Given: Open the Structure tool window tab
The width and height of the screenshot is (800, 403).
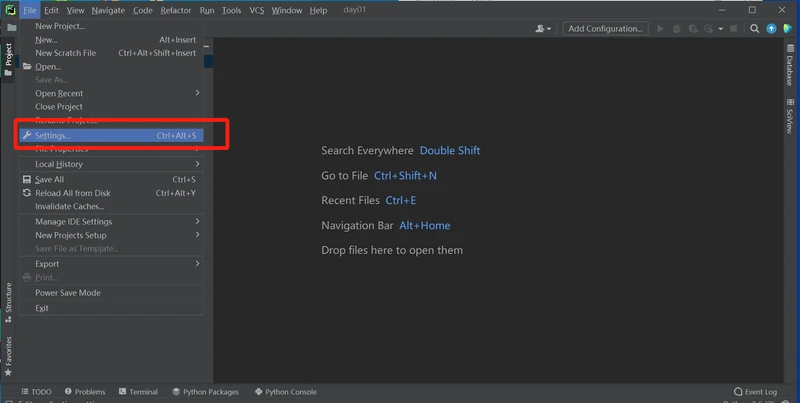Looking at the screenshot, I should tap(8, 302).
